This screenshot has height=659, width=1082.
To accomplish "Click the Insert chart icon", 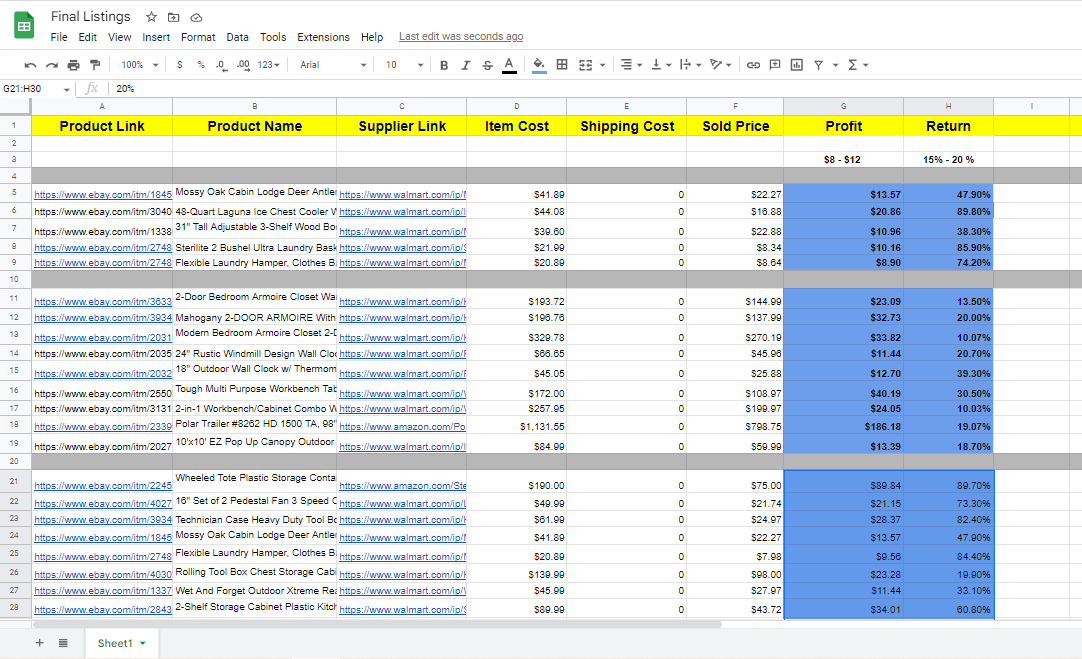I will (796, 65).
